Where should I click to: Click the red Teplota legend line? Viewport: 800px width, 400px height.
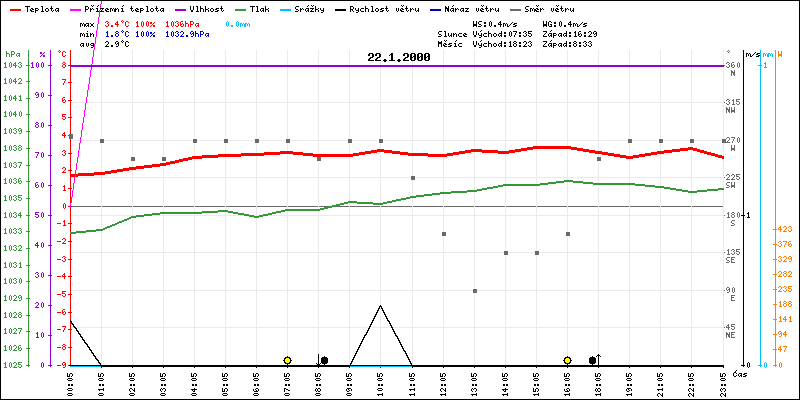(x=13, y=9)
